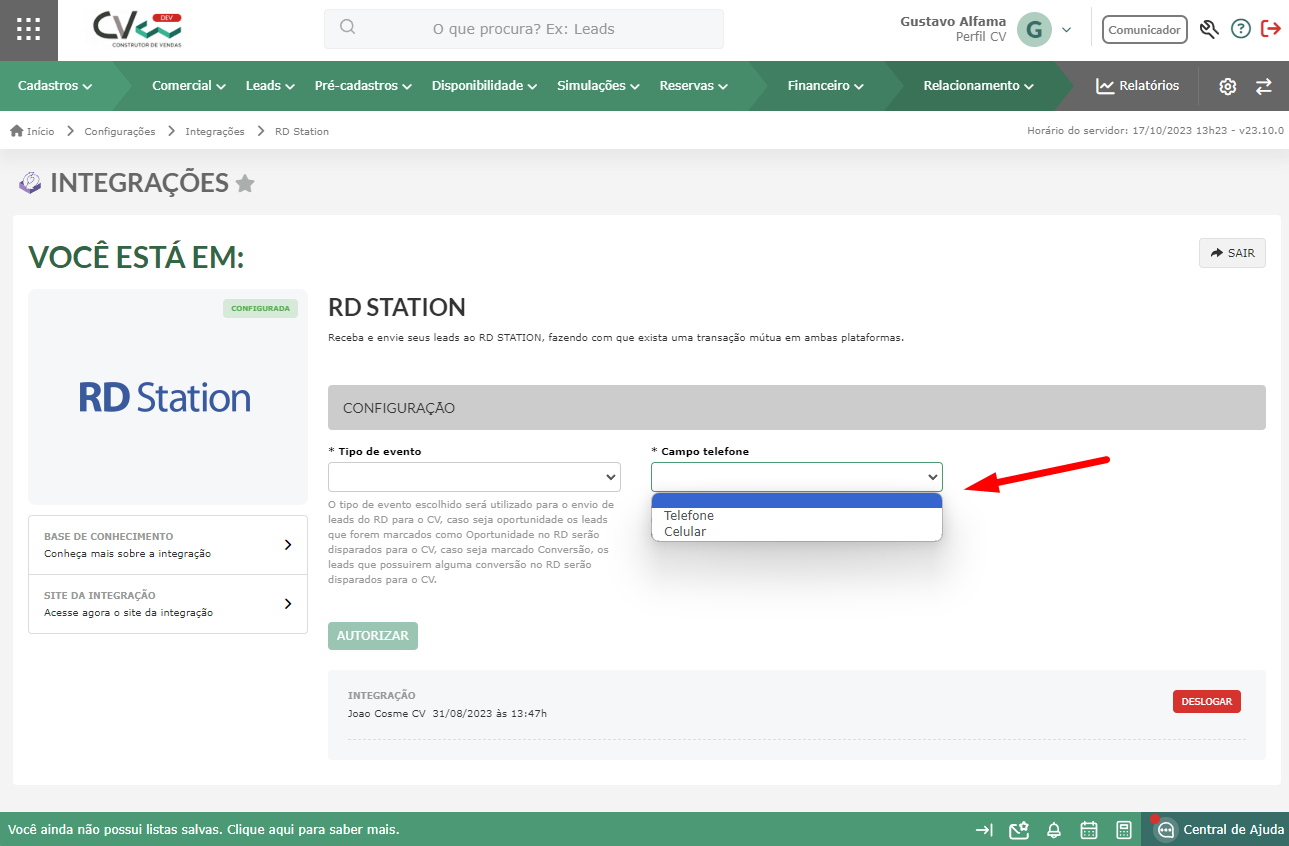Expand the user profile chevron
Viewport: 1289px width, 846px height.
click(x=1066, y=30)
